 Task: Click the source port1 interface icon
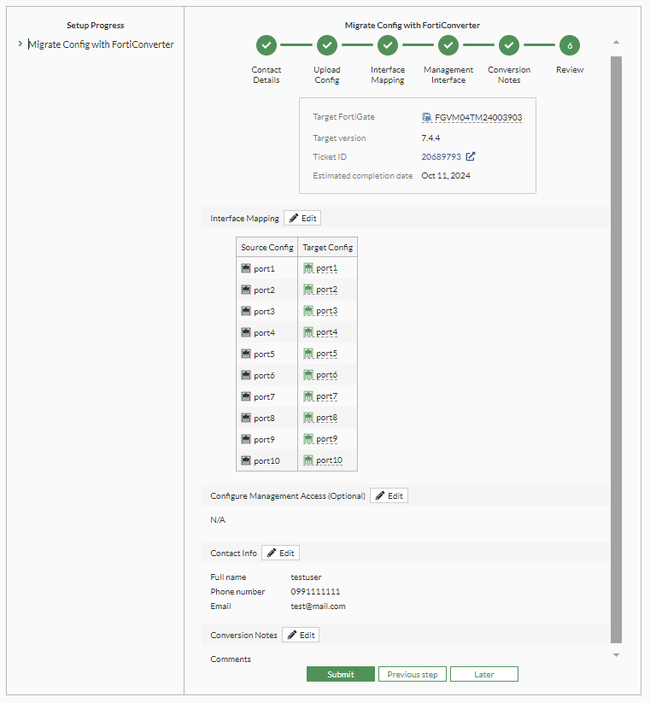pyautogui.click(x=246, y=269)
